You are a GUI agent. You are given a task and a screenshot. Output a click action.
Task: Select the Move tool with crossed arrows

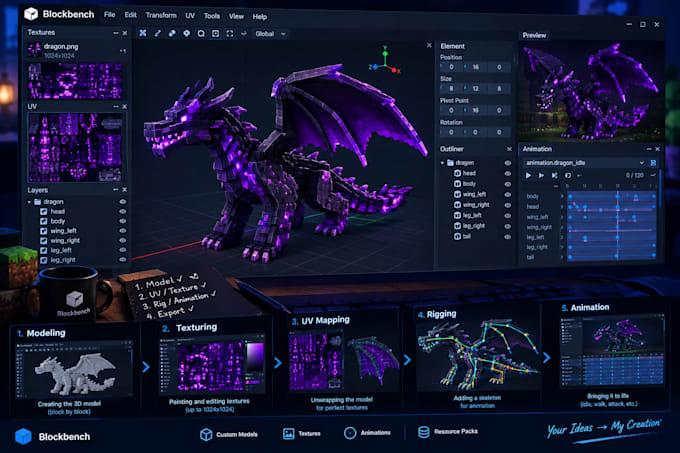click(143, 33)
